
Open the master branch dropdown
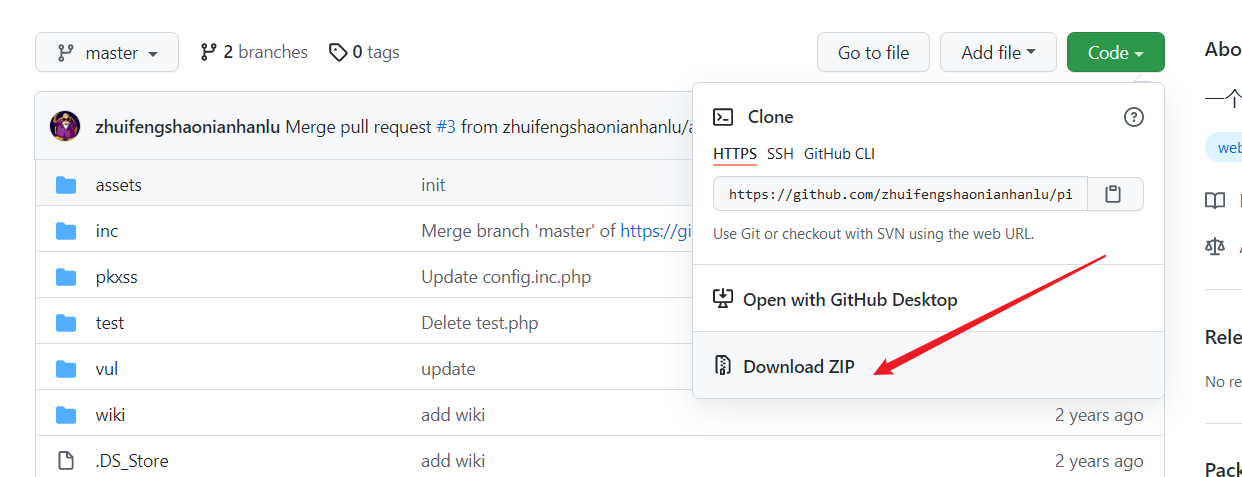coord(107,52)
